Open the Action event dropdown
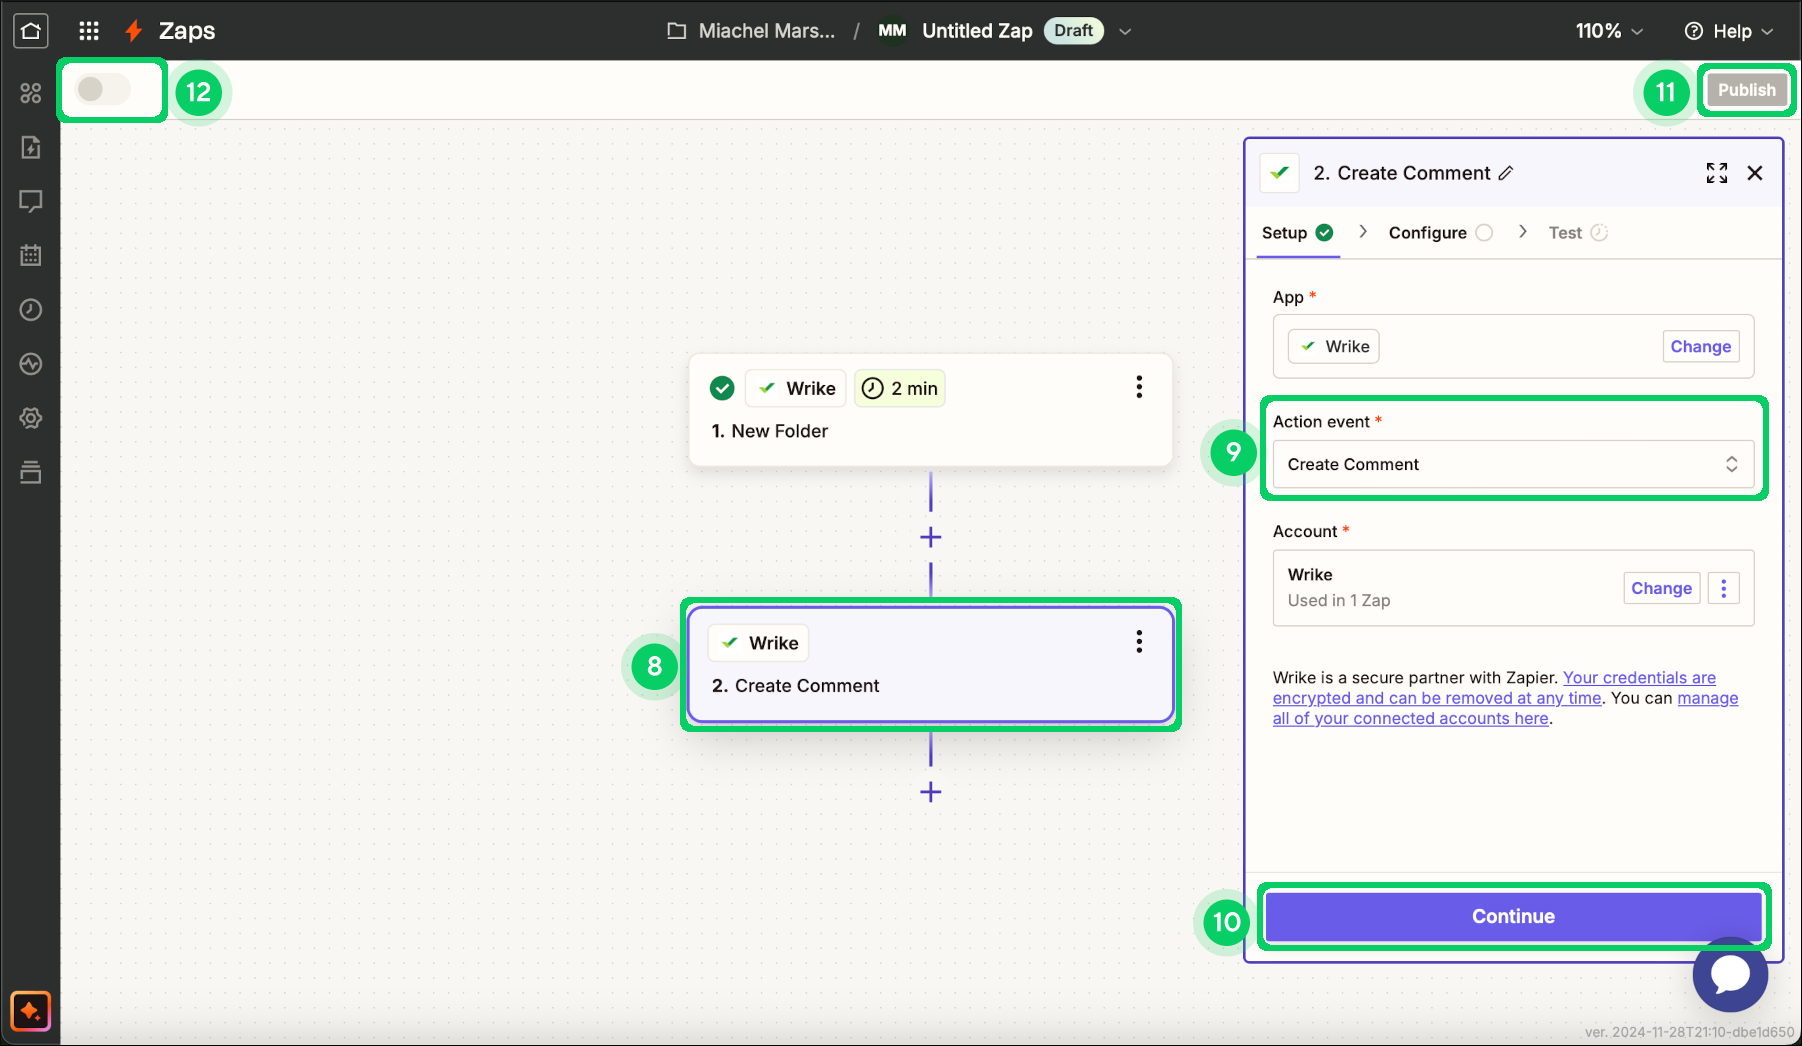This screenshot has height=1046, width=1802. [x=1513, y=464]
